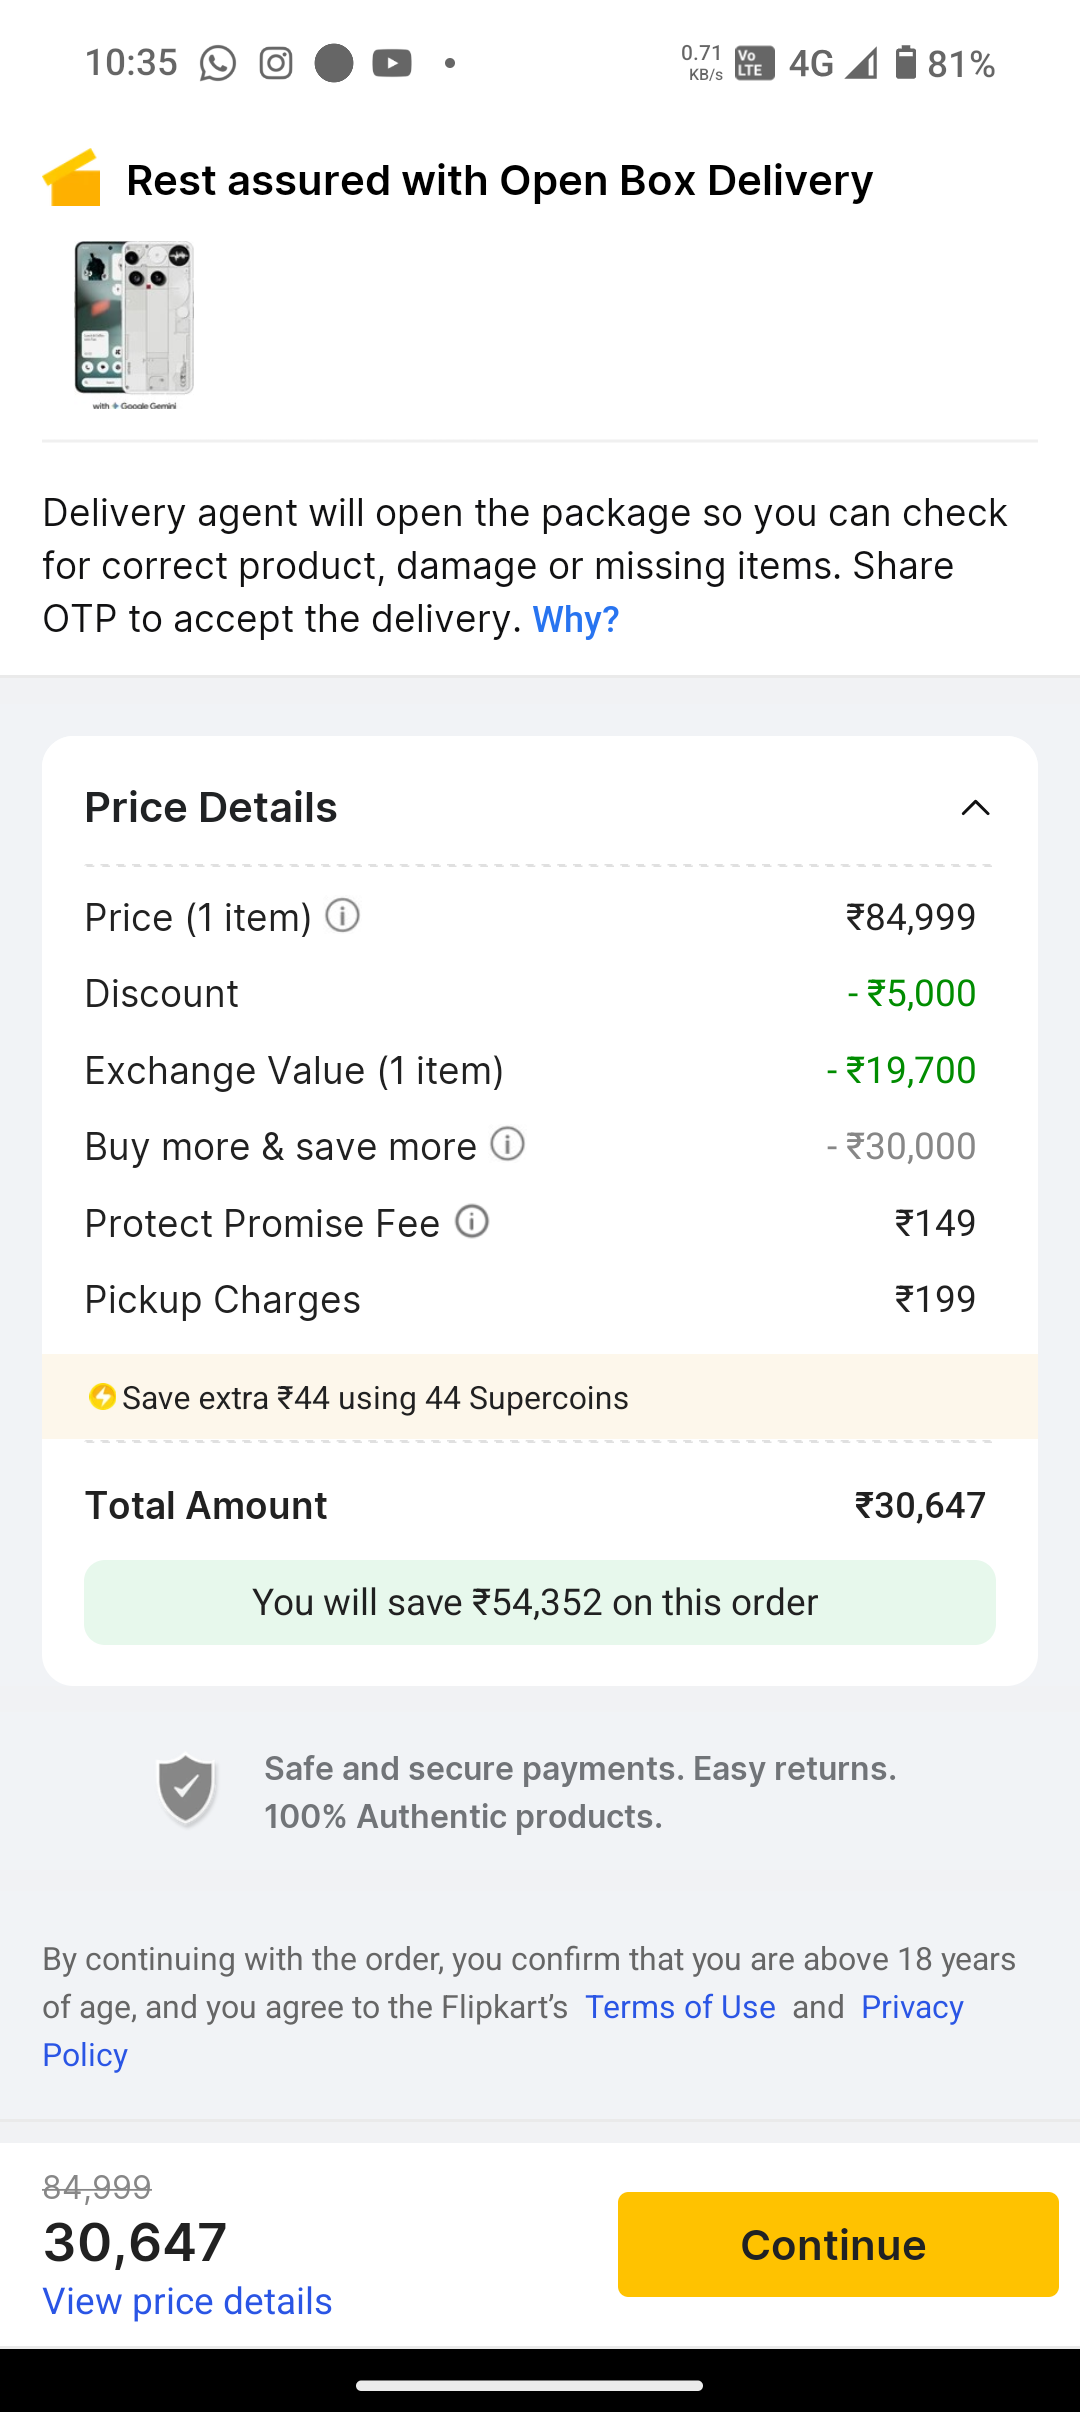
Task: Tap the Price Details header title
Action: pos(211,808)
